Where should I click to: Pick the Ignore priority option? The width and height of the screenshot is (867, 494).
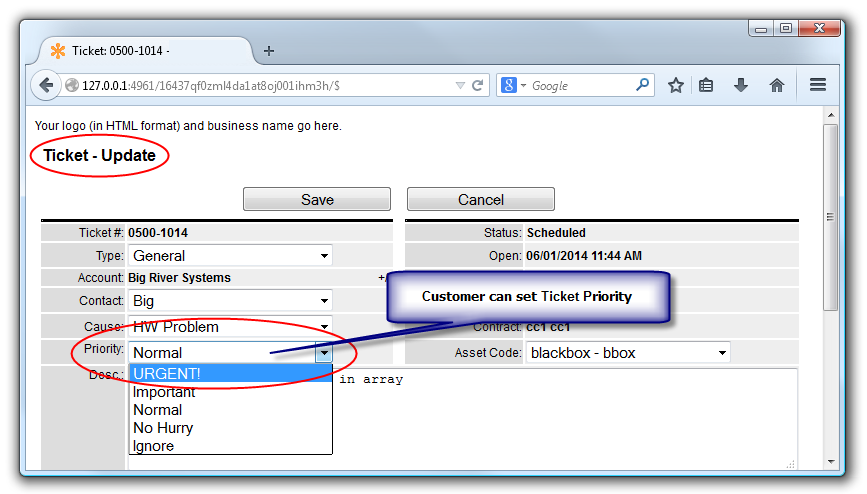click(x=230, y=446)
